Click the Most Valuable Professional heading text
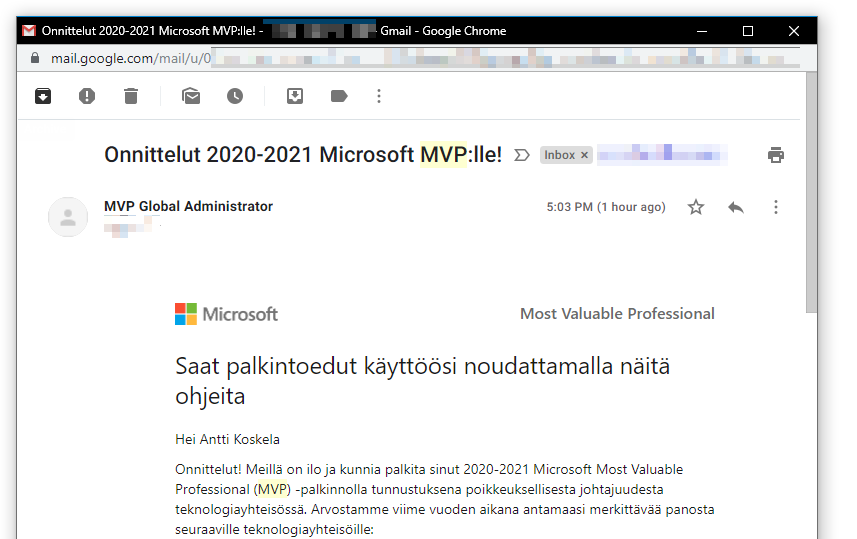This screenshot has height=539, width=857. coord(617,314)
